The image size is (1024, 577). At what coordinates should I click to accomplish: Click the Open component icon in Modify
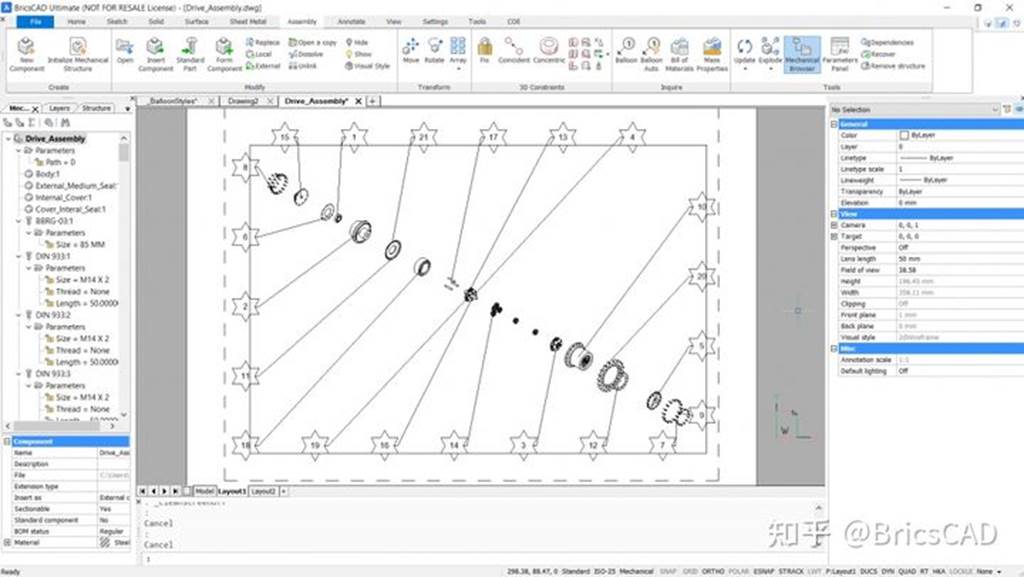point(125,52)
